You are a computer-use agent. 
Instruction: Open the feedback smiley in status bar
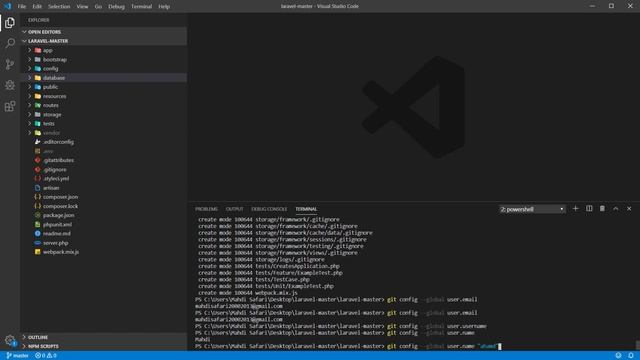[x=618, y=356]
